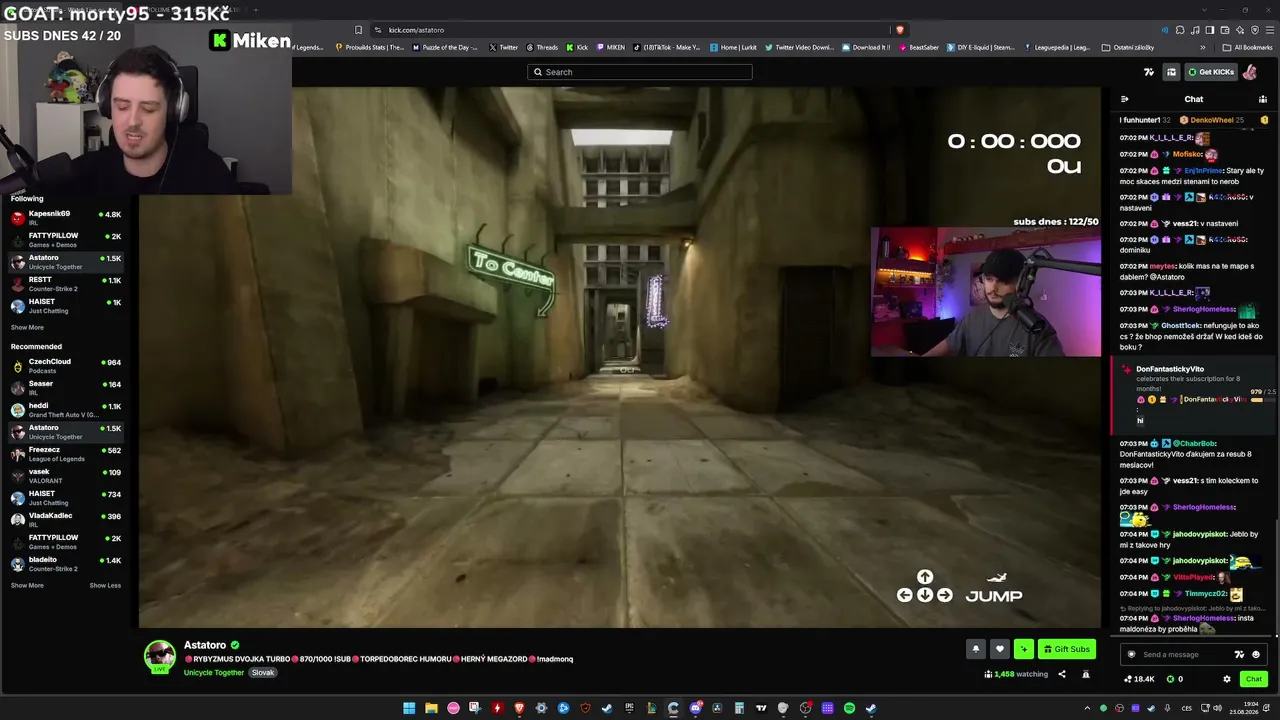The width and height of the screenshot is (1280, 720).
Task: Click DonFantastickyVito subscription pinned message
Action: coord(1193,394)
